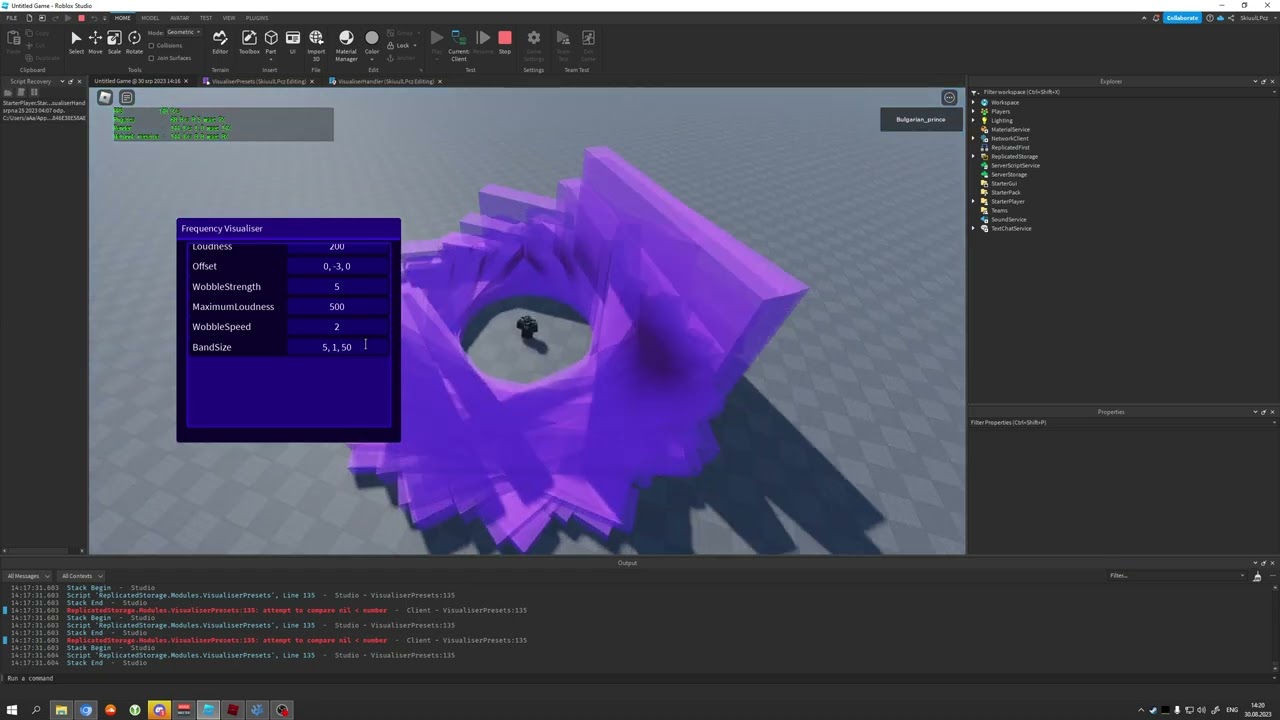Open the in-game chat icon
The height and width of the screenshot is (720, 1280).
coord(127,97)
